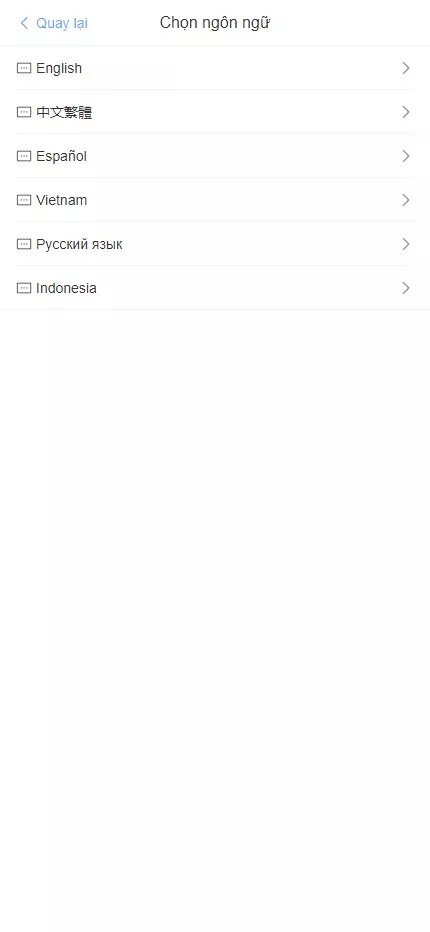Open the chevron on the 中文繁體 row
Viewport: 430px width, 932px height.
click(x=406, y=112)
